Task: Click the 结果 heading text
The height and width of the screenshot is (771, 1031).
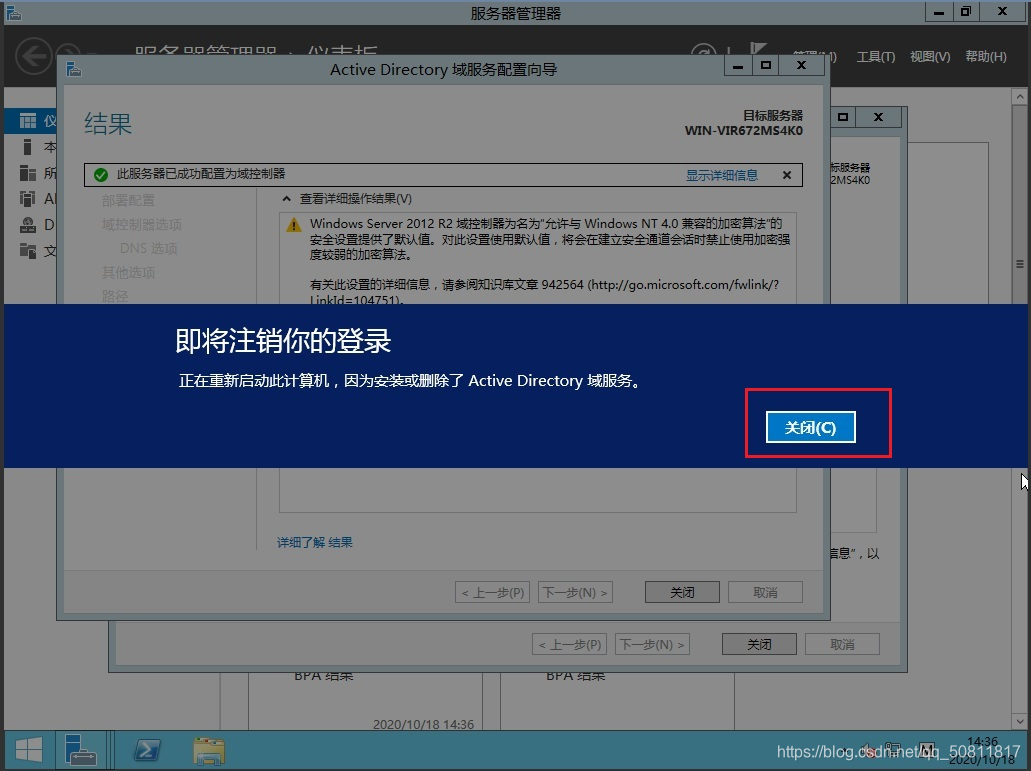Action: point(108,124)
